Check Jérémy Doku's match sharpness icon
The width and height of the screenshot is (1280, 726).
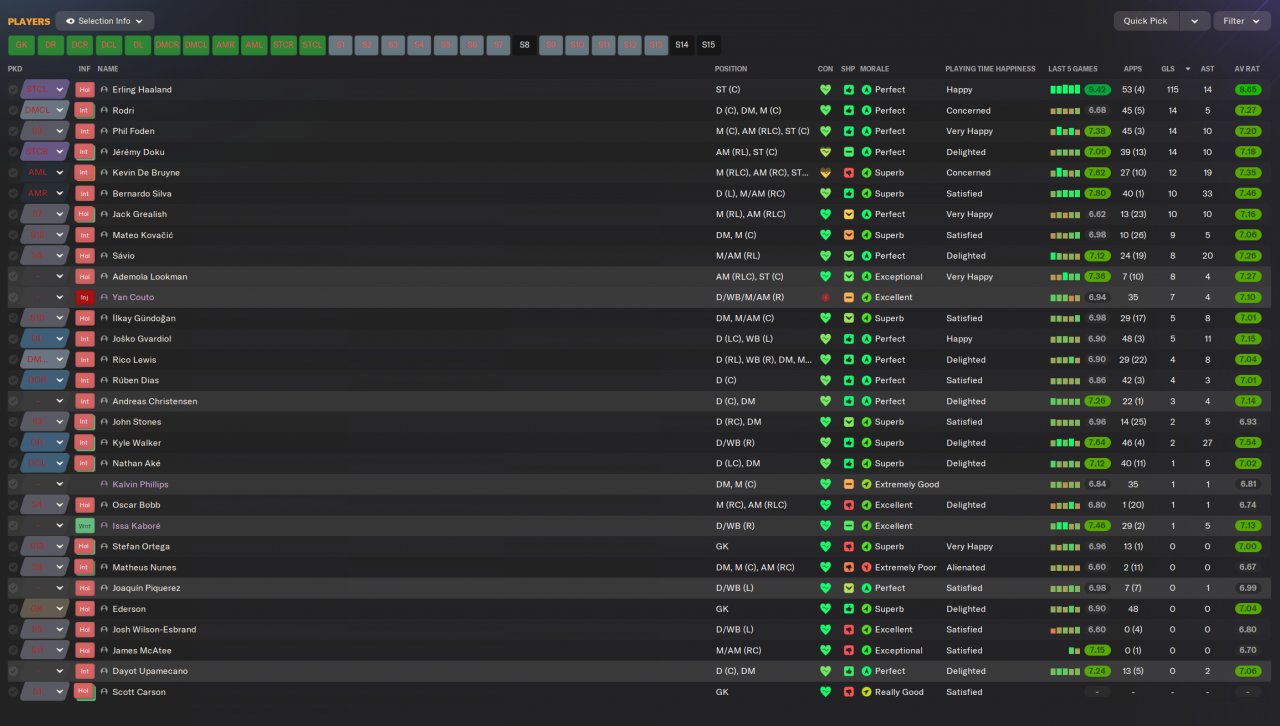tap(848, 152)
